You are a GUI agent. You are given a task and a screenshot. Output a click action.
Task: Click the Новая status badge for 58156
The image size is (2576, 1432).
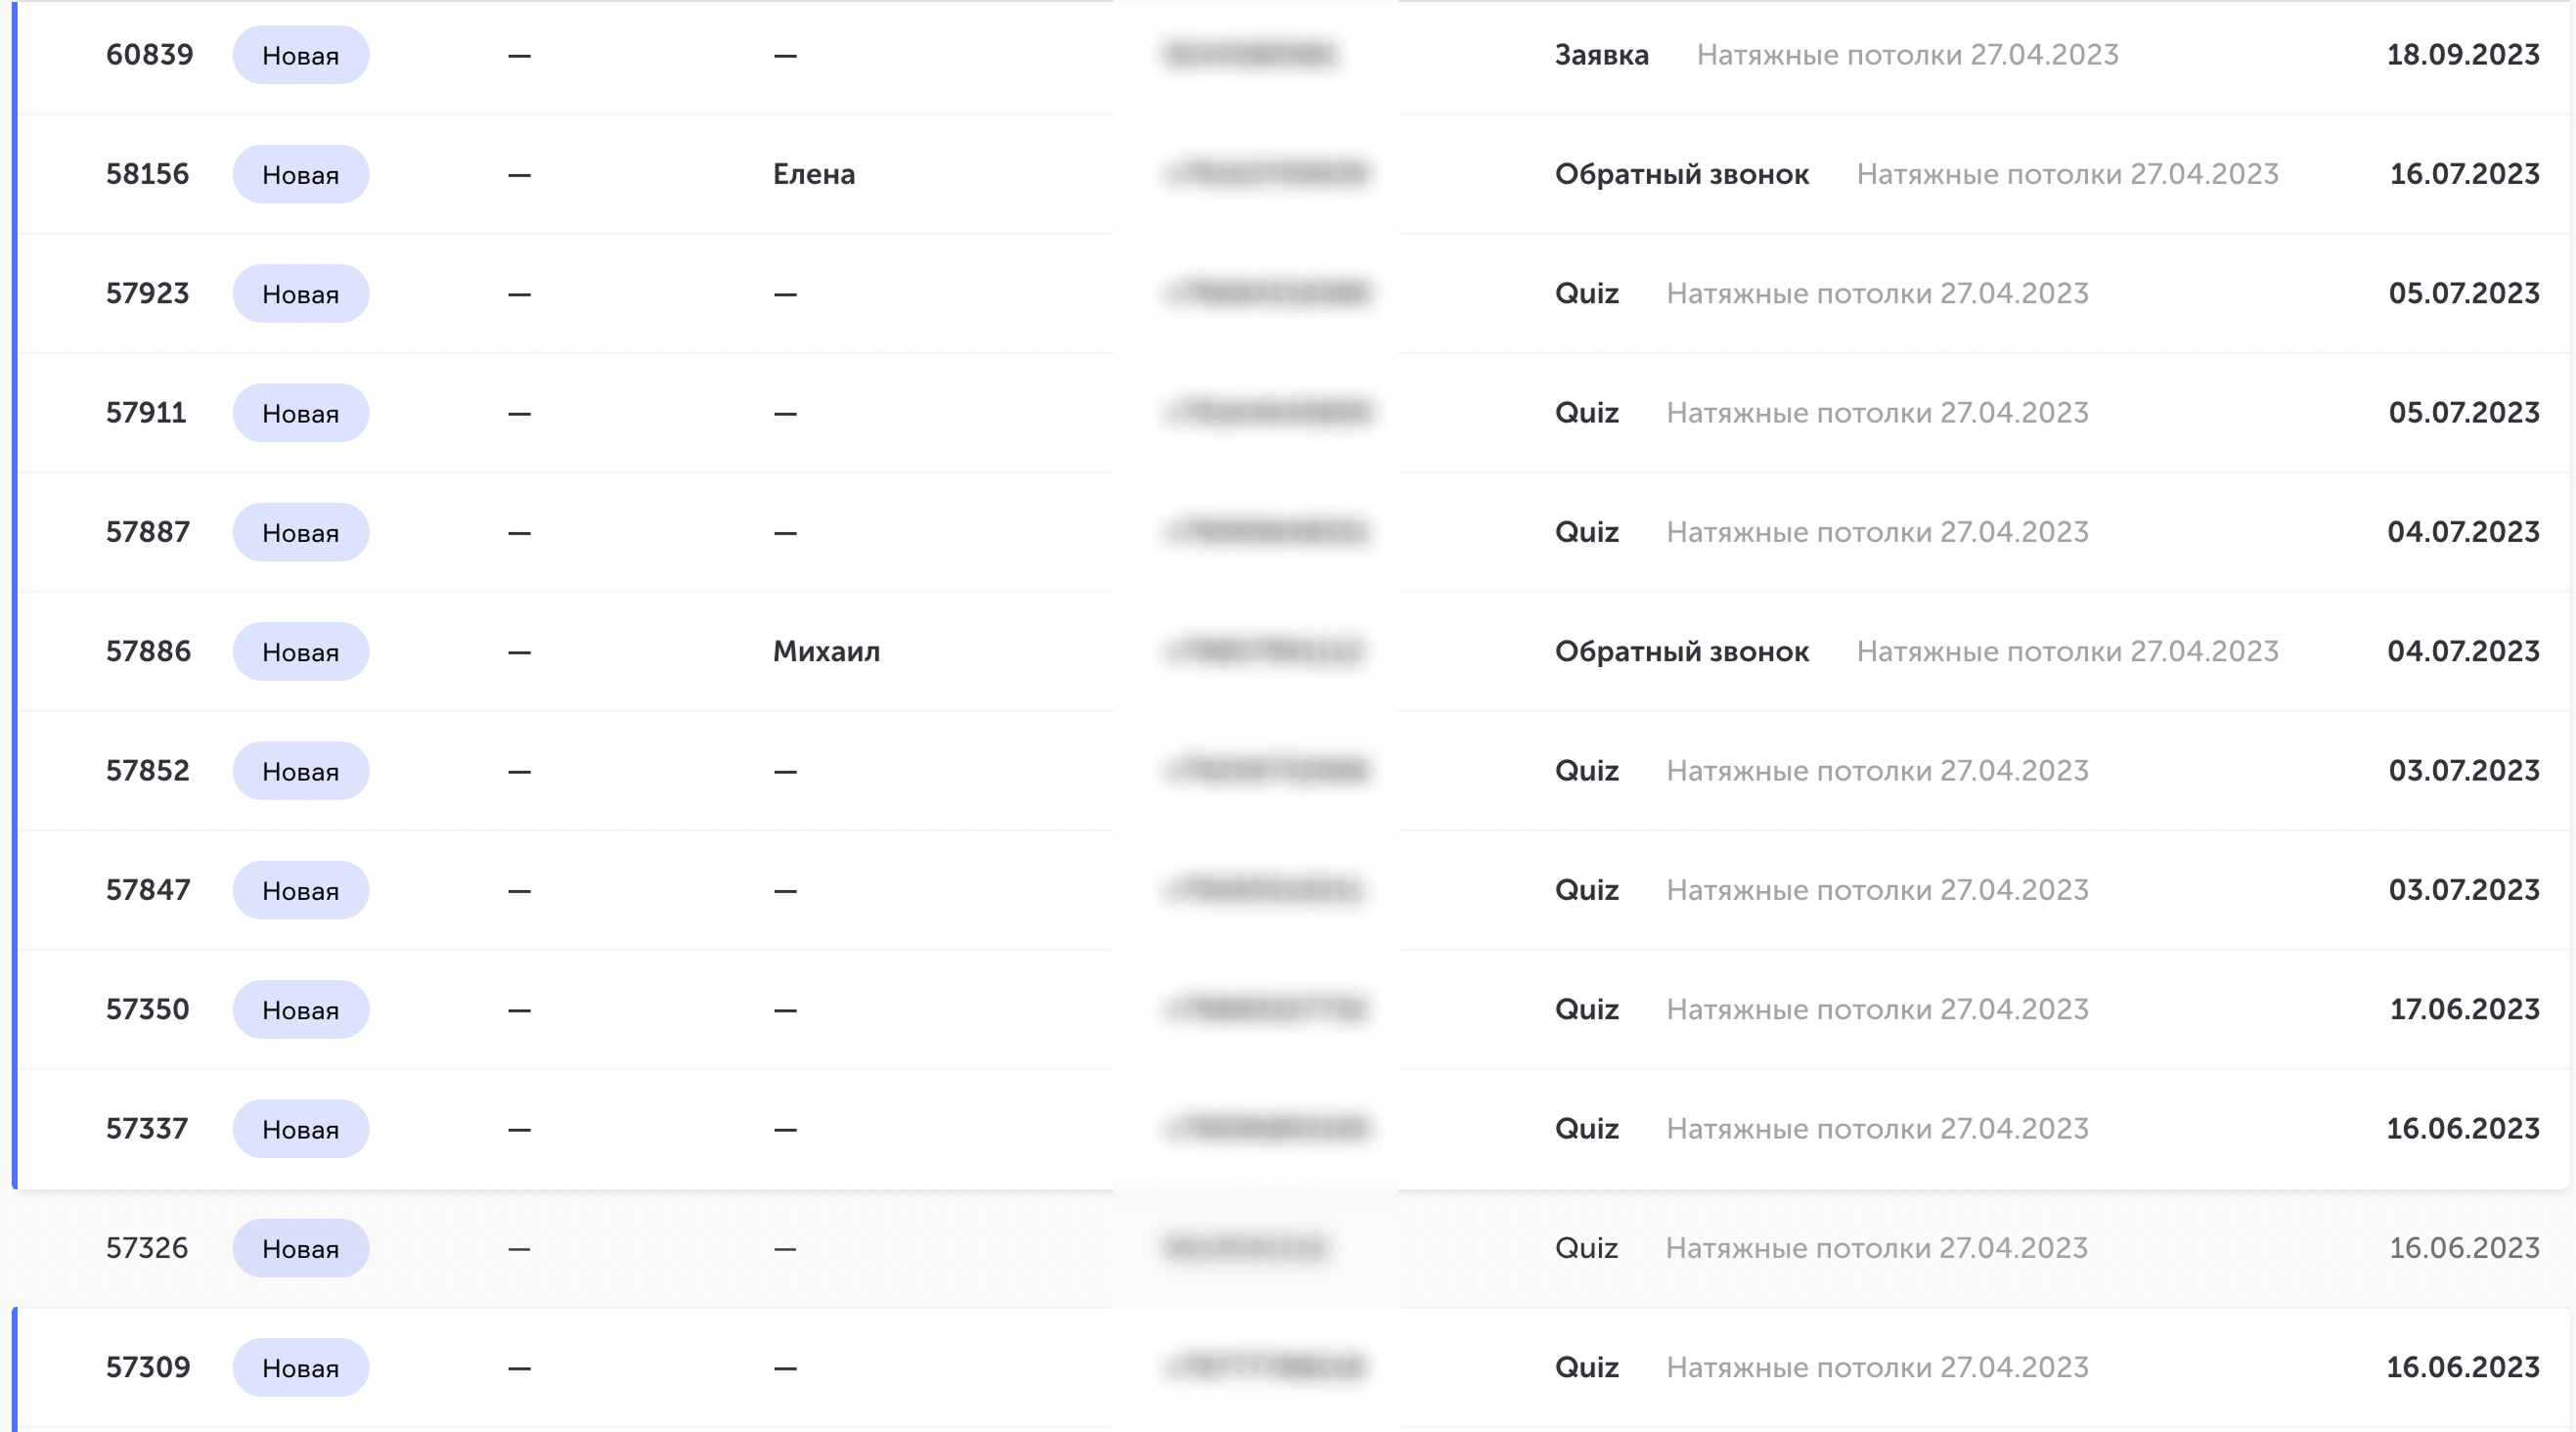(301, 175)
